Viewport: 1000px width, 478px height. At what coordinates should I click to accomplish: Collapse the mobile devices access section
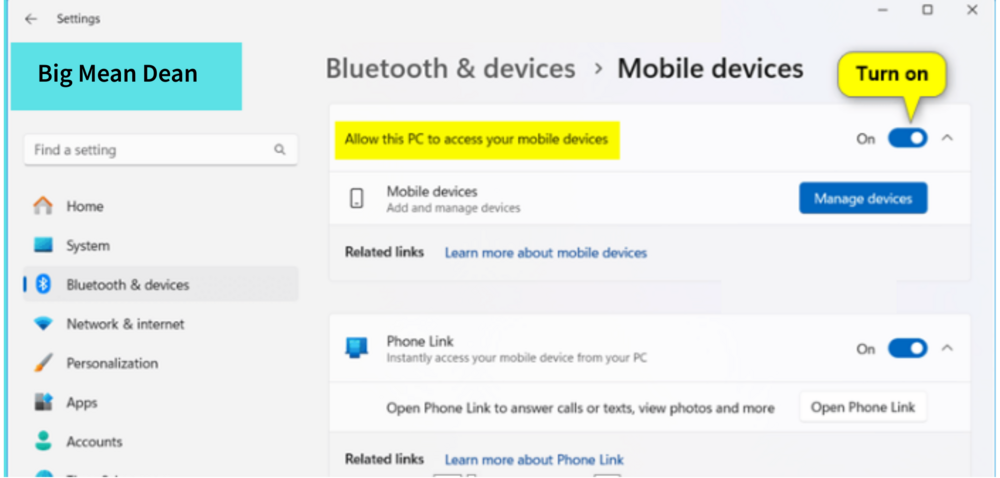pos(948,138)
